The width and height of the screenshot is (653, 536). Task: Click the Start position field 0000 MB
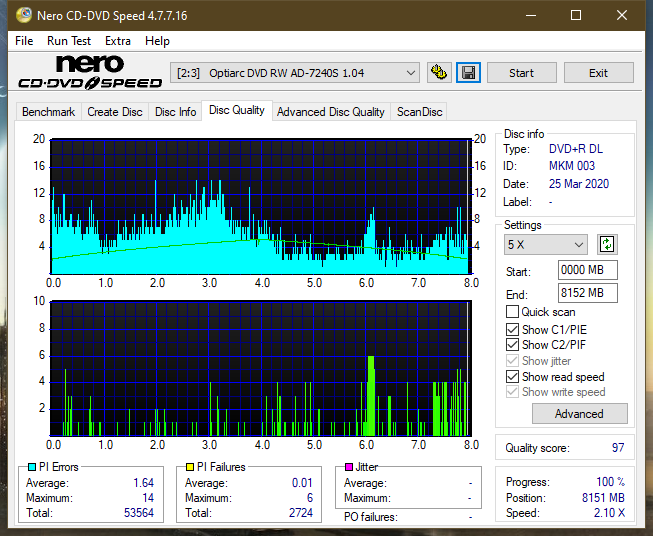[587, 270]
